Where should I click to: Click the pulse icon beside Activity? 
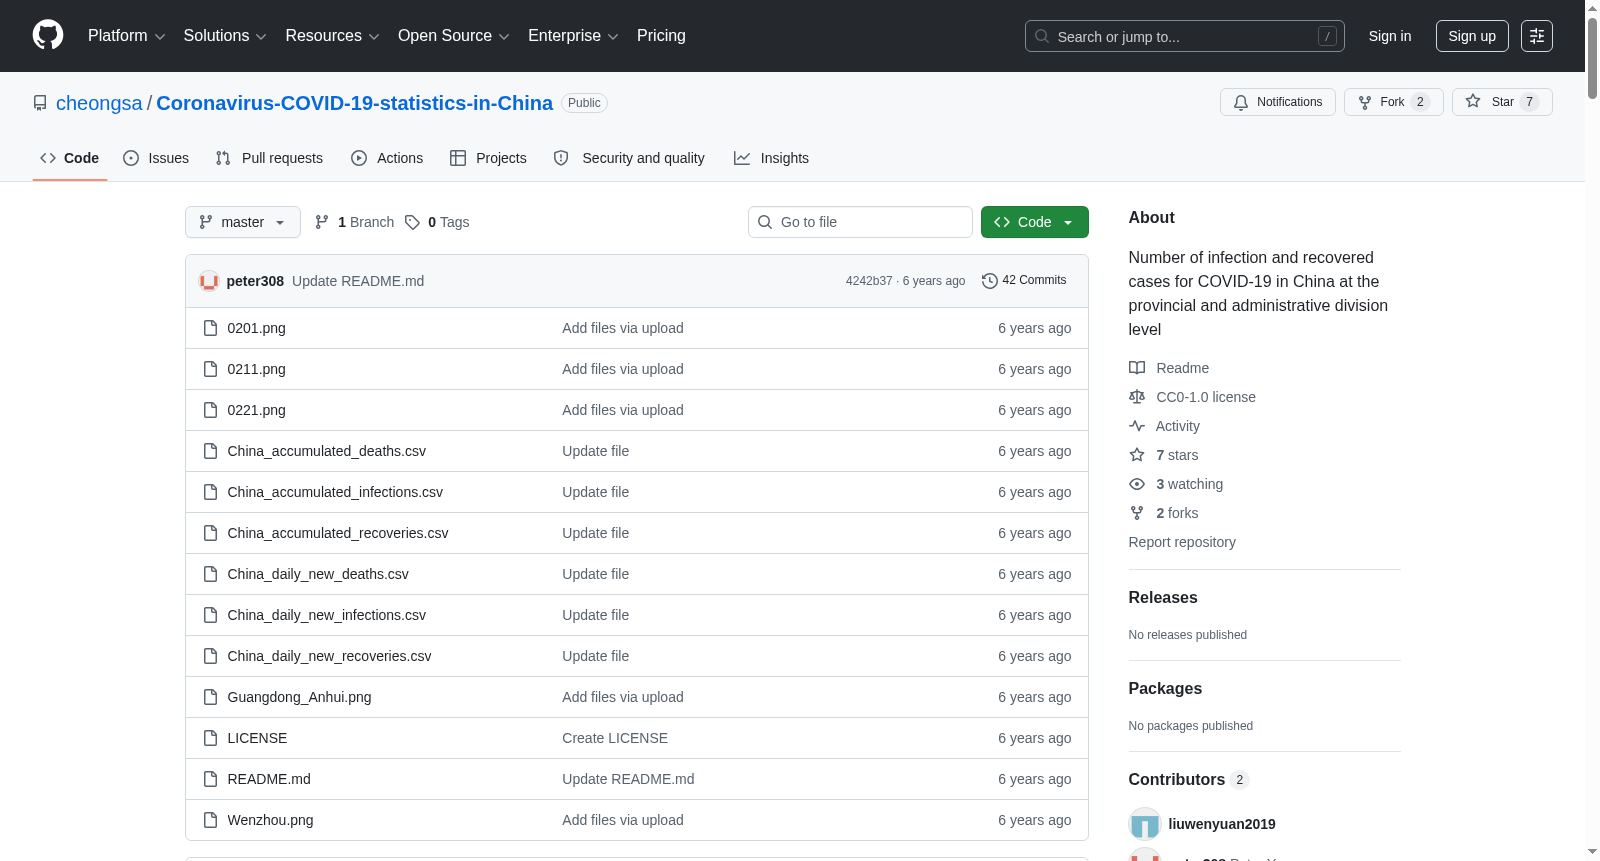1137,426
